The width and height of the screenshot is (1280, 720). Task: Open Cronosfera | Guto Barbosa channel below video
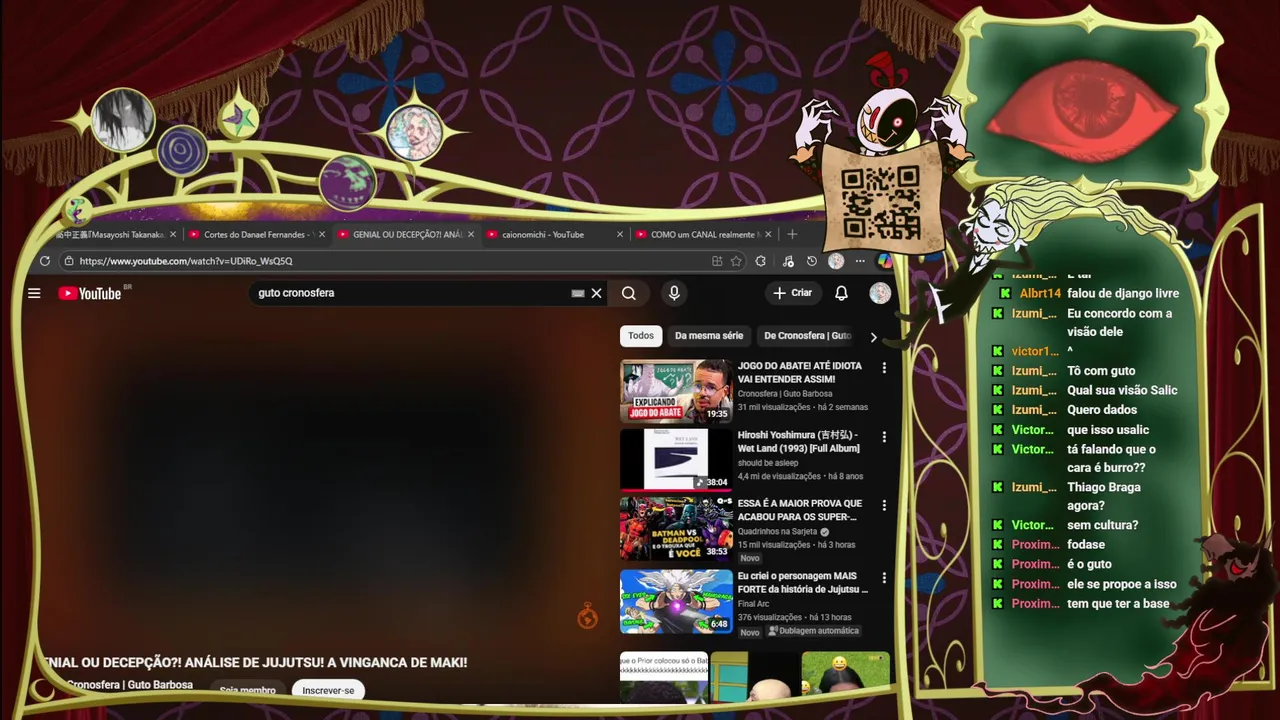tap(130, 685)
